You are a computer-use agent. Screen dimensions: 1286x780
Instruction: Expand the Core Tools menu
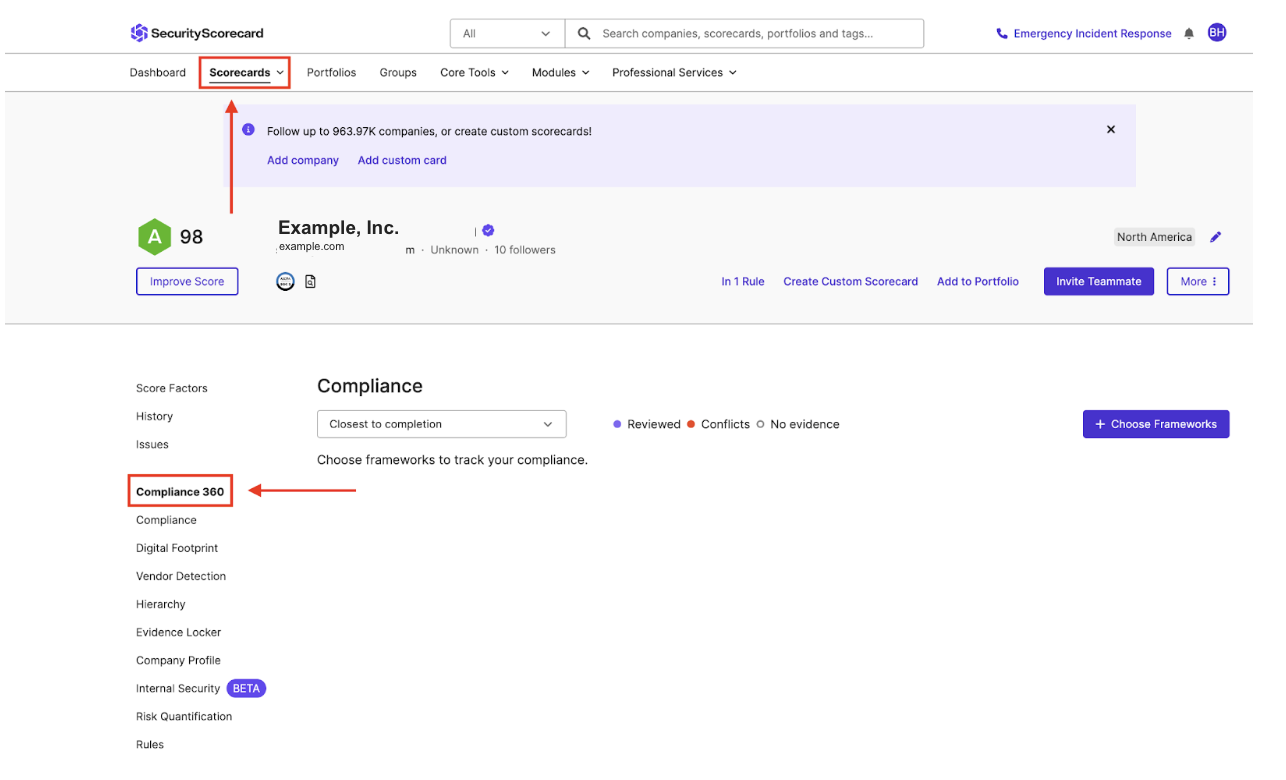point(474,73)
